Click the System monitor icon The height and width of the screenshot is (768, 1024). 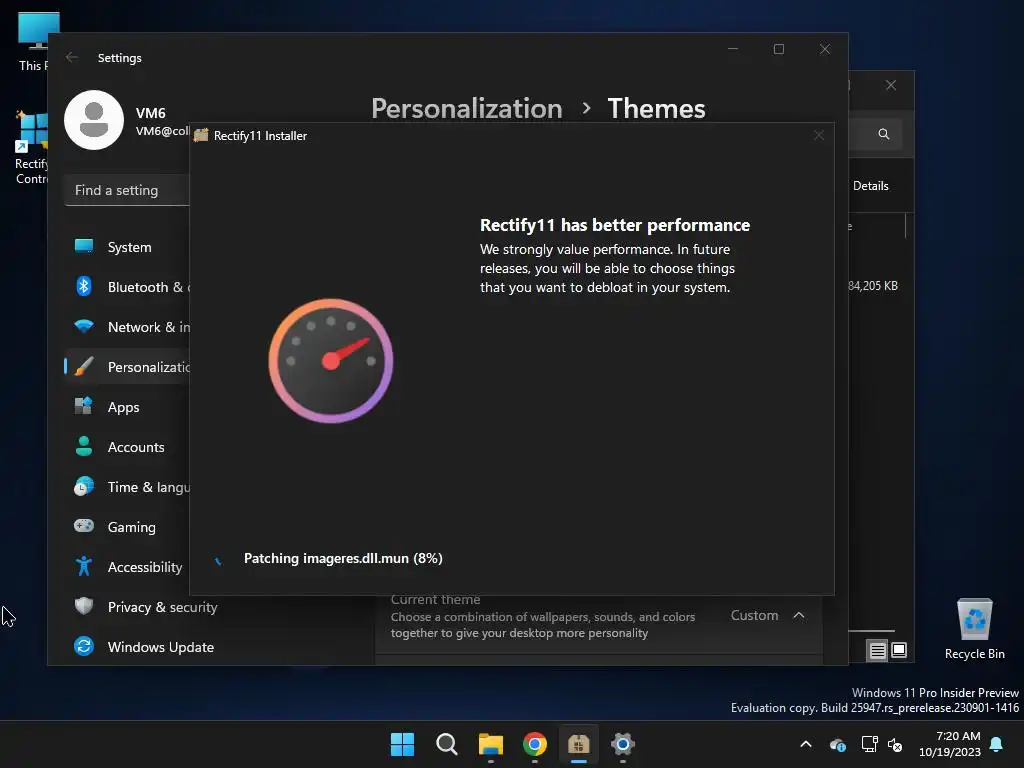[x=84, y=246]
